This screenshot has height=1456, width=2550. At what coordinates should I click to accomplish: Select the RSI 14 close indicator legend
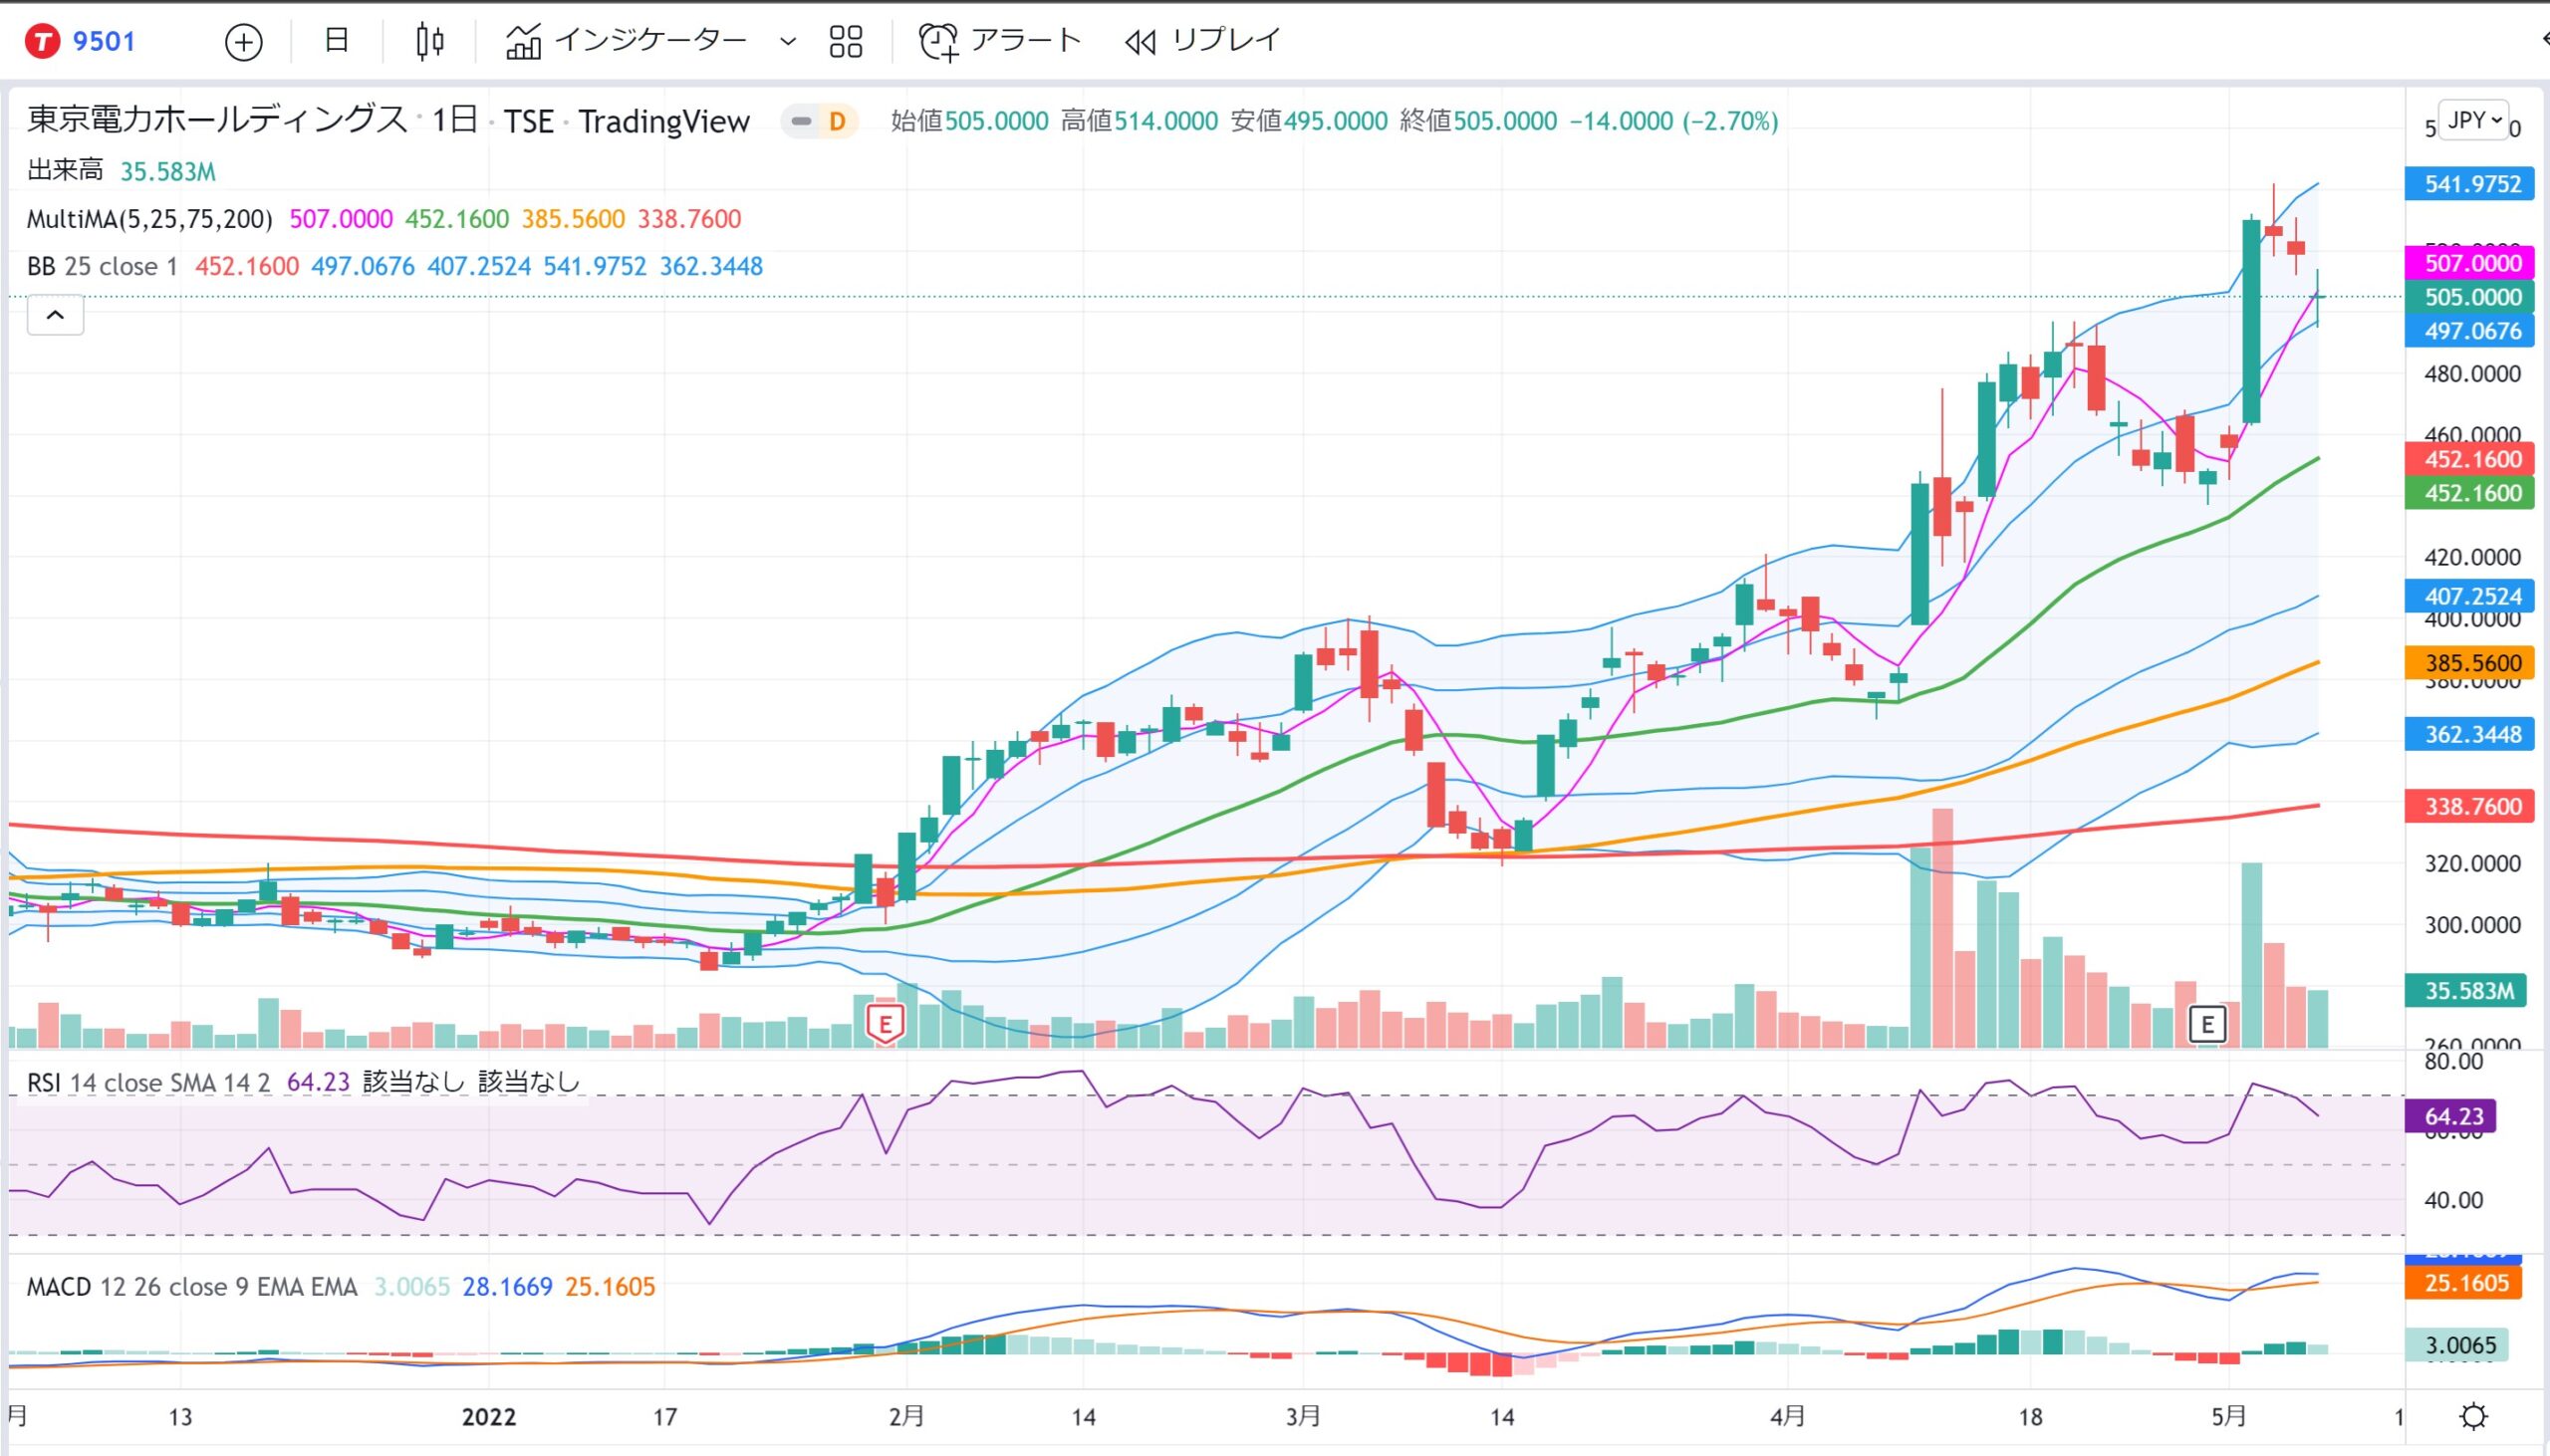tap(149, 1082)
